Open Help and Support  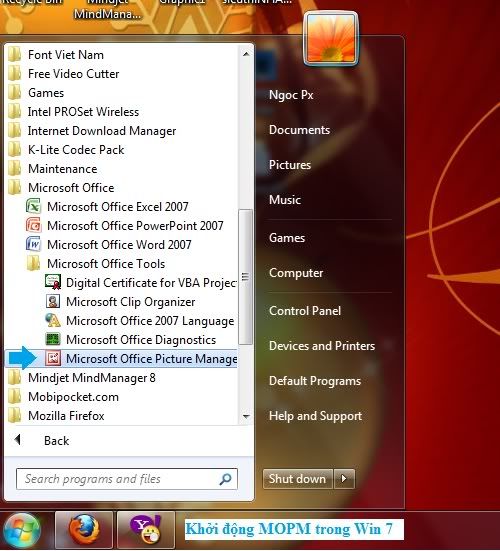315,416
